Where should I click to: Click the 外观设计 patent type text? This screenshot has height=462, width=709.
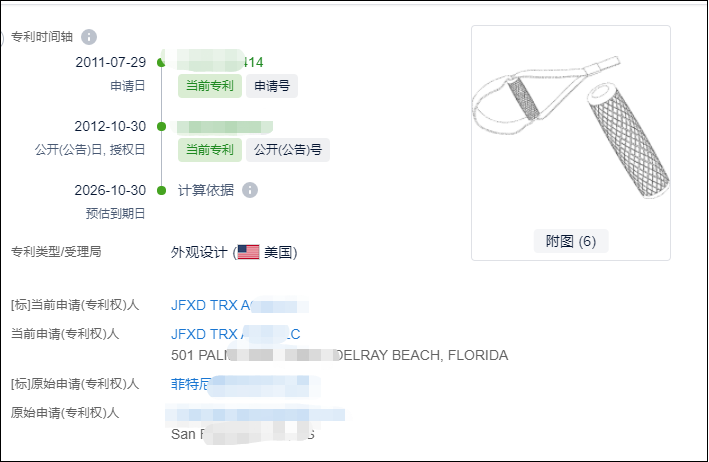point(200,252)
